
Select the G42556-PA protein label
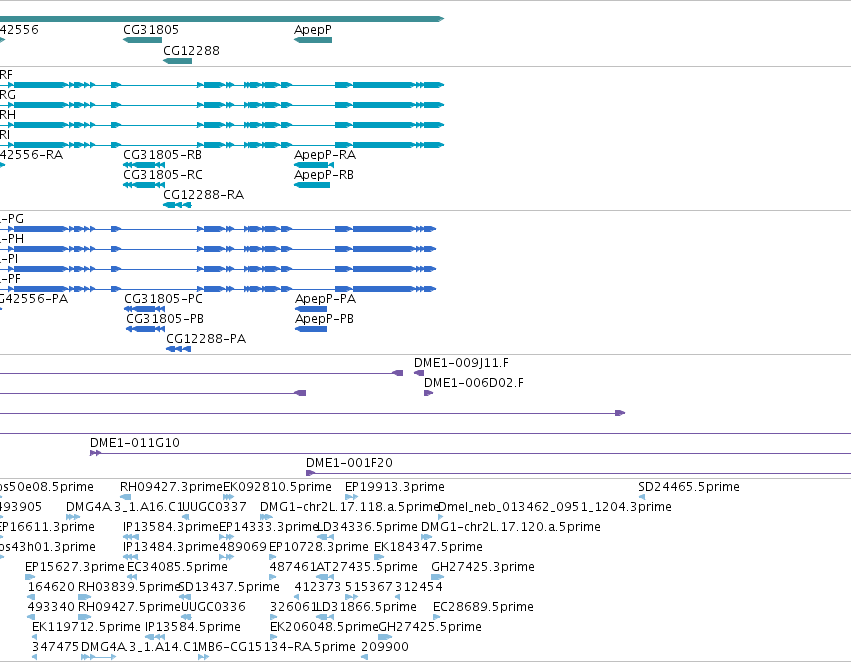click(x=34, y=298)
